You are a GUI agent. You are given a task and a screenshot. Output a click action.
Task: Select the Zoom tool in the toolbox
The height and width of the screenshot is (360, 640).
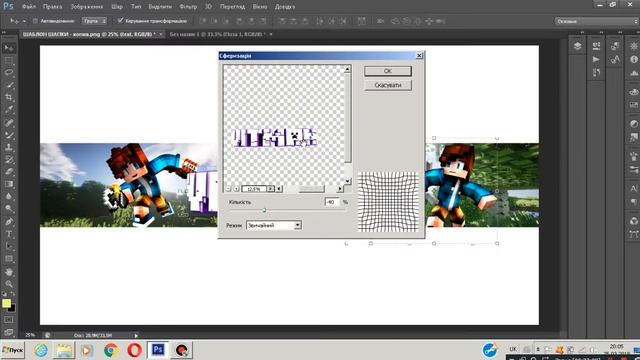pyautogui.click(x=9, y=284)
